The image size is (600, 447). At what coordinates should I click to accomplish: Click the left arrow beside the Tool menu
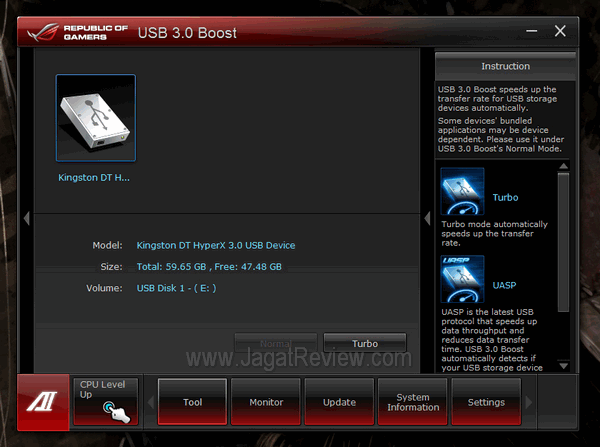point(151,402)
